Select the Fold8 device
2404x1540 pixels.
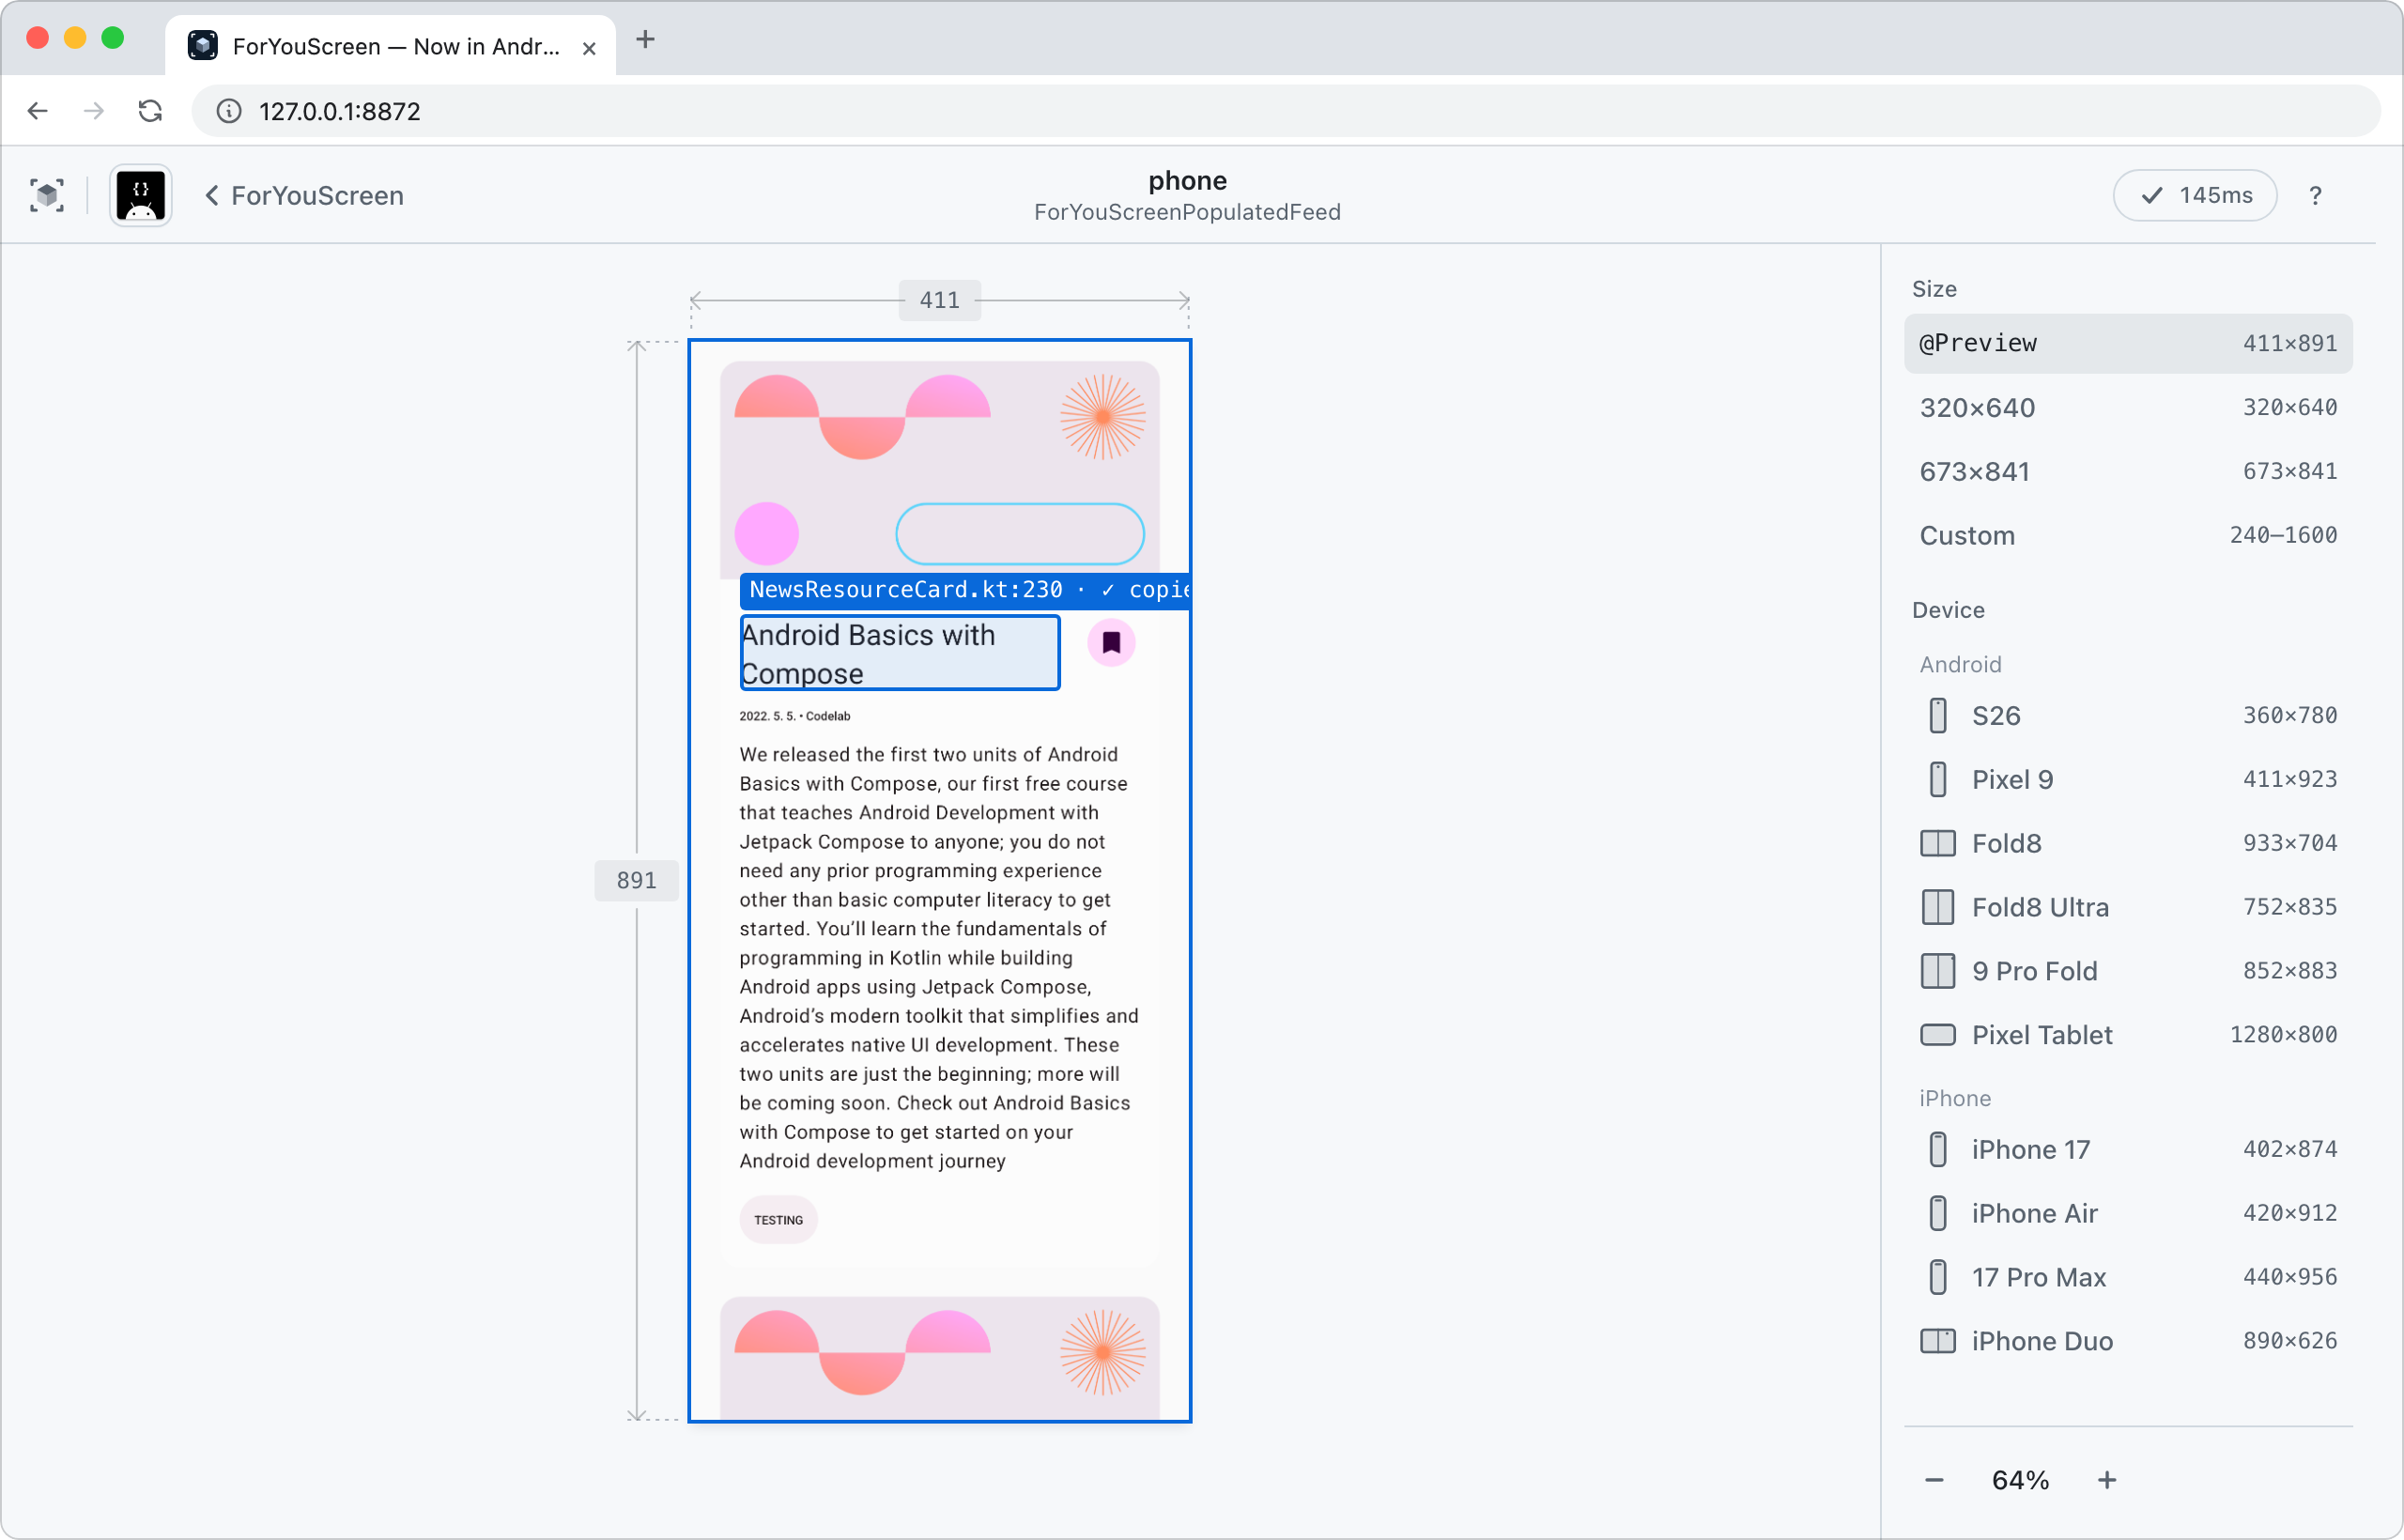pos(2127,843)
